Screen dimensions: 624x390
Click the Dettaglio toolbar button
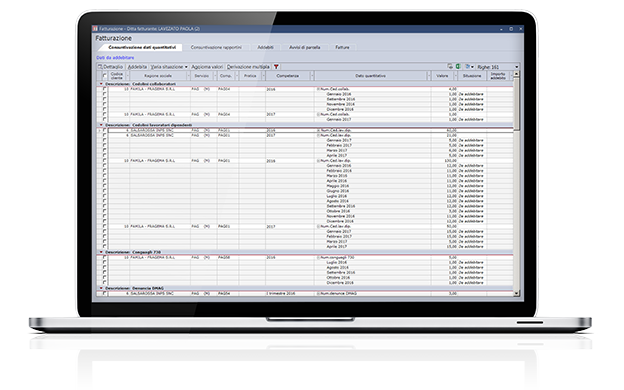pyautogui.click(x=111, y=67)
